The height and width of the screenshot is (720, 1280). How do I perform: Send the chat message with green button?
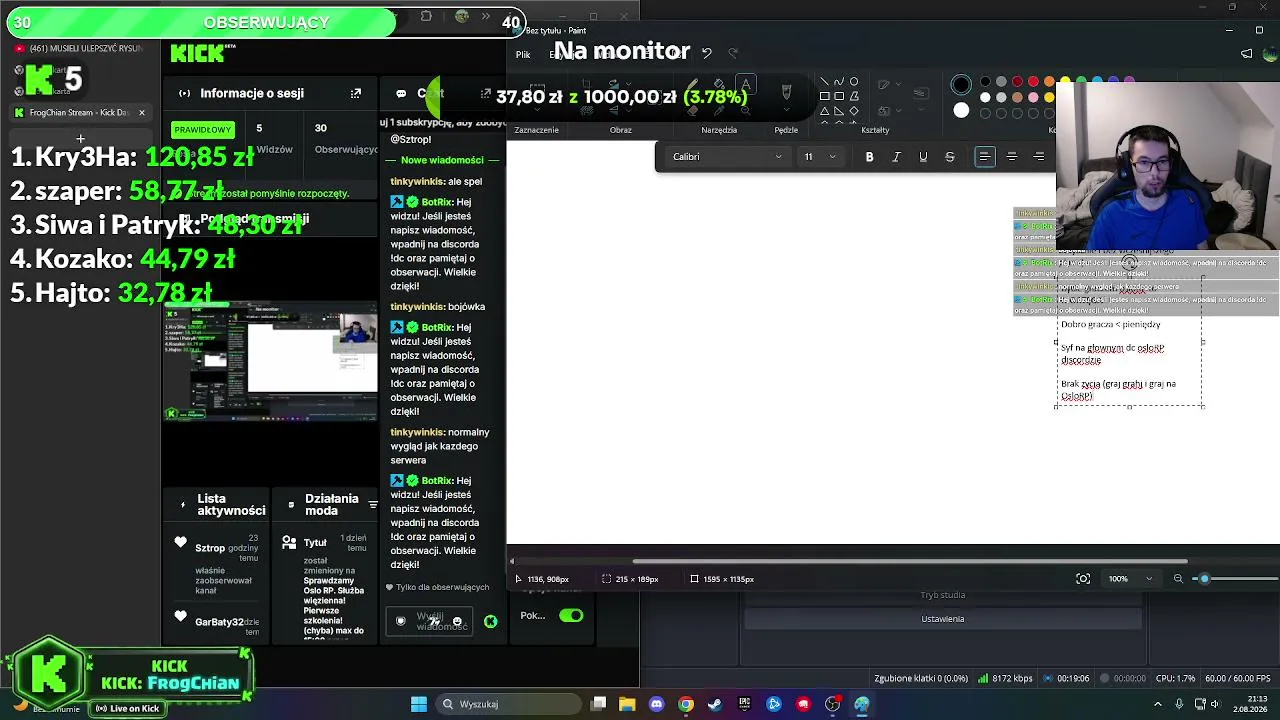(490, 621)
